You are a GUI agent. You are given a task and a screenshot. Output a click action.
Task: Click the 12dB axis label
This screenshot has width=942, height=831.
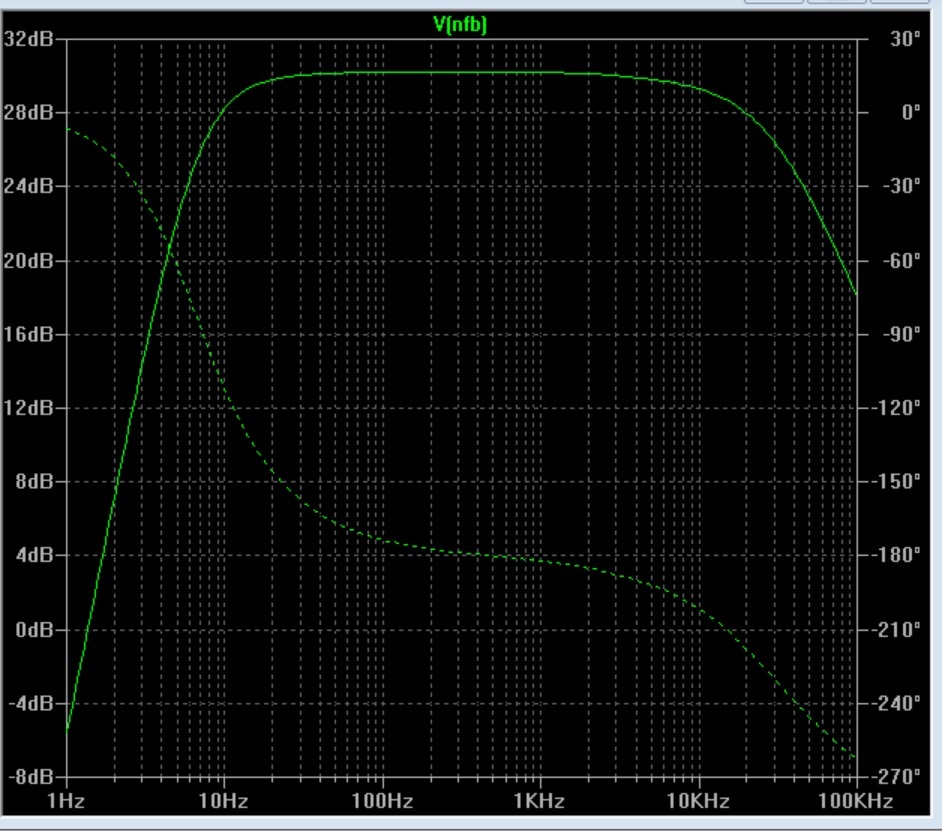click(x=29, y=408)
